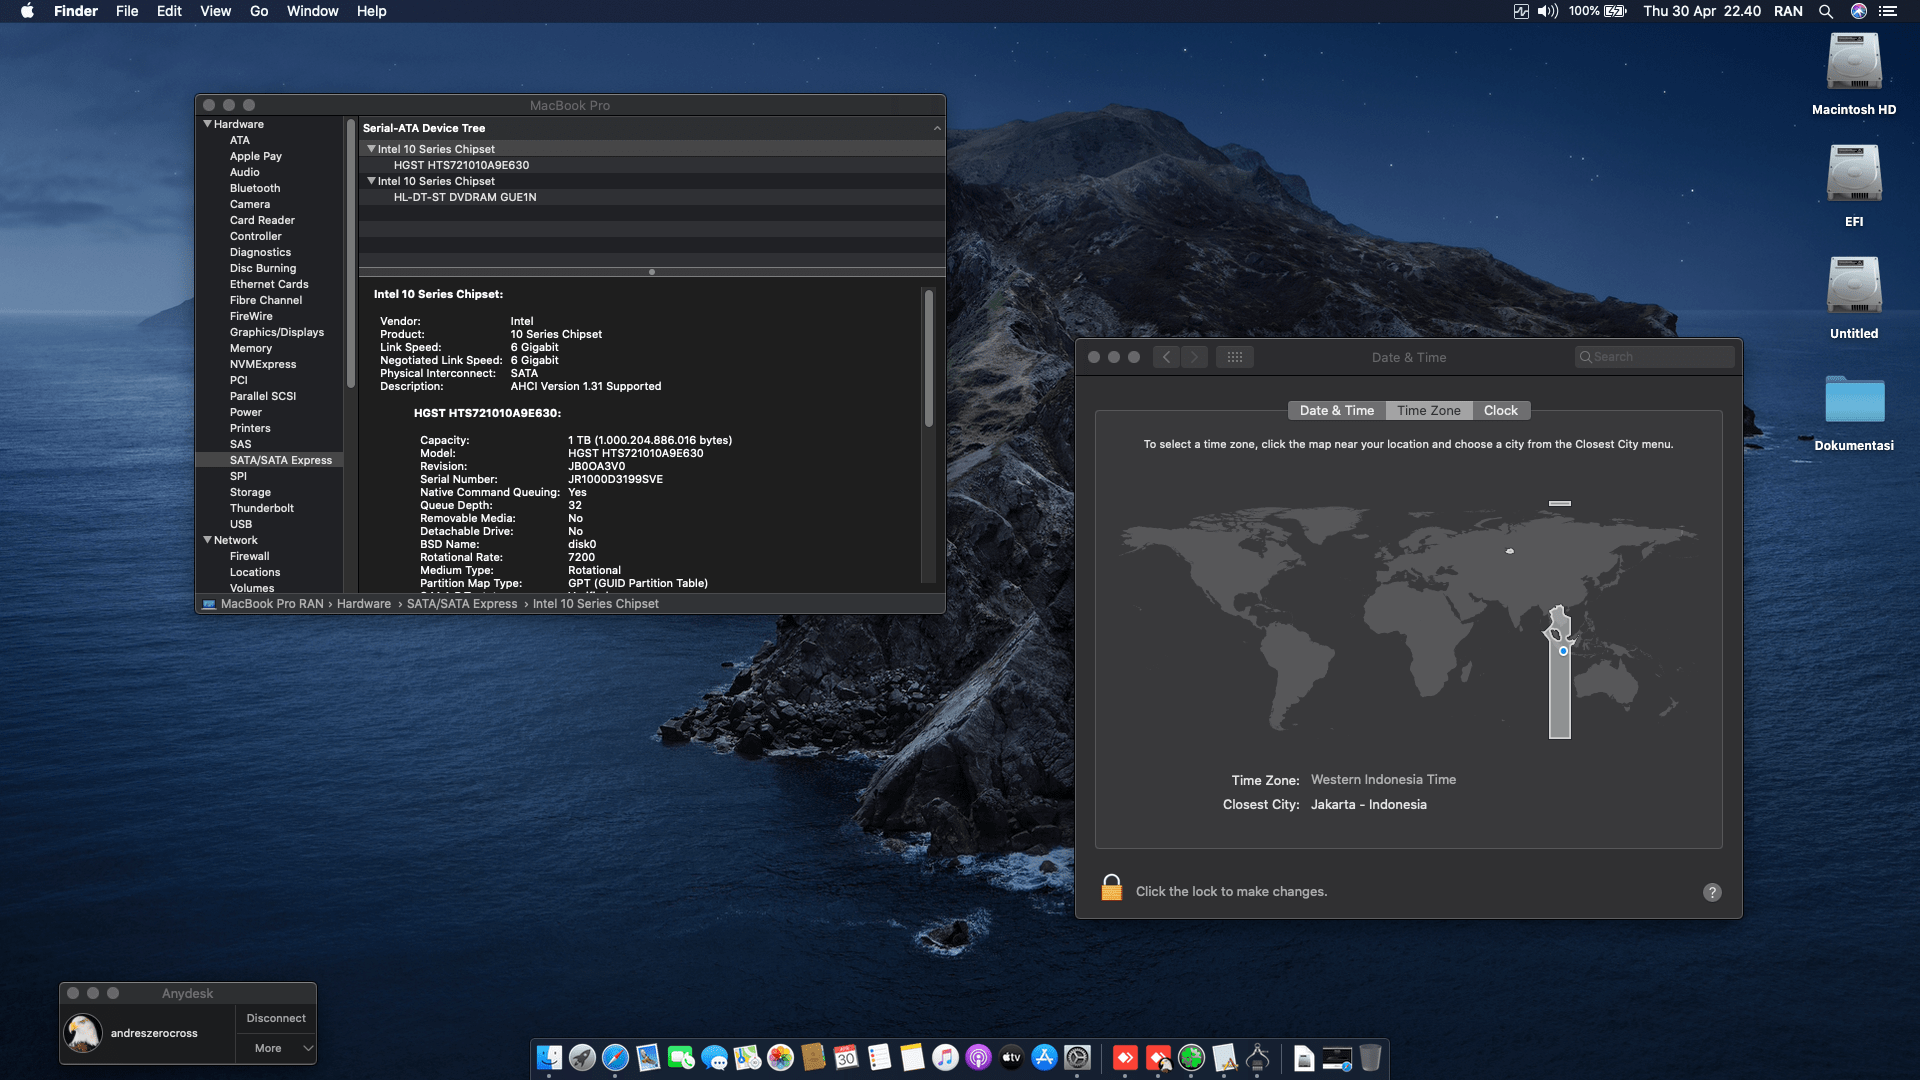
Task: Open System Information caliper icon in dock
Action: 1258,1057
